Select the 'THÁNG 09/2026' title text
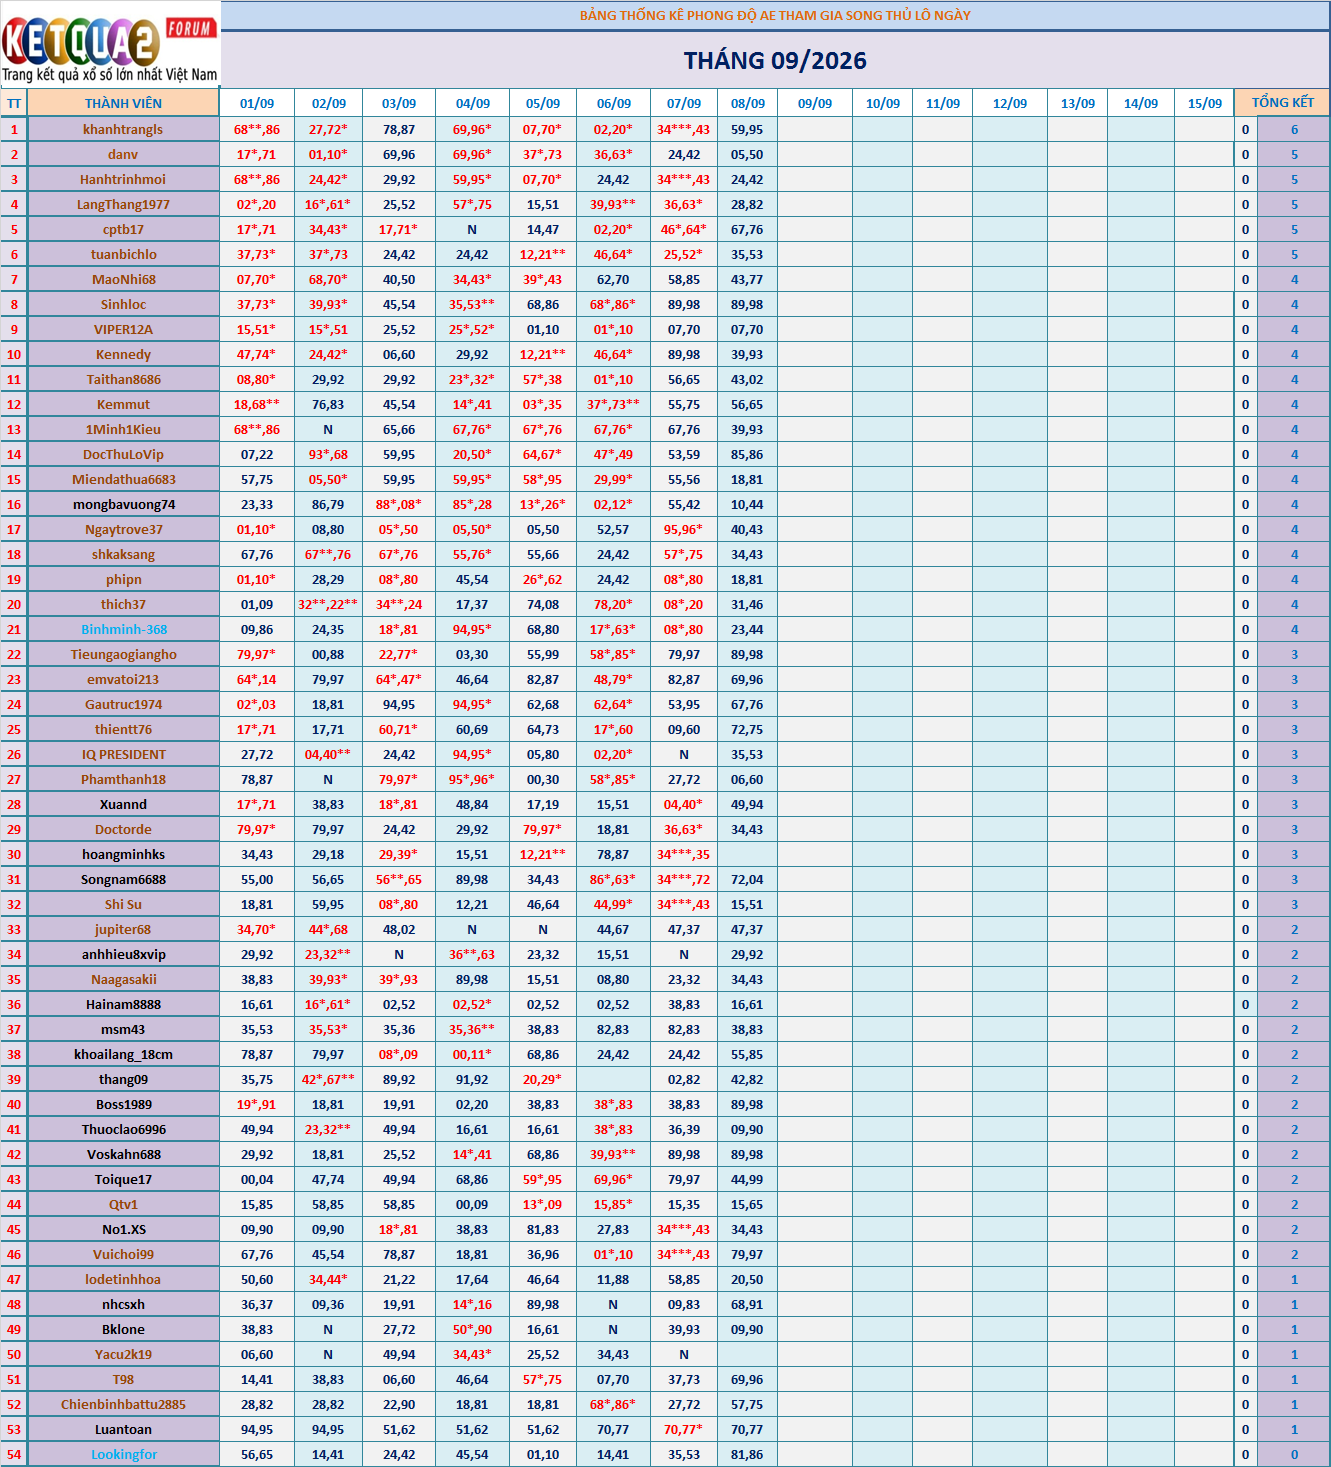This screenshot has height=1467, width=1331. tap(775, 61)
